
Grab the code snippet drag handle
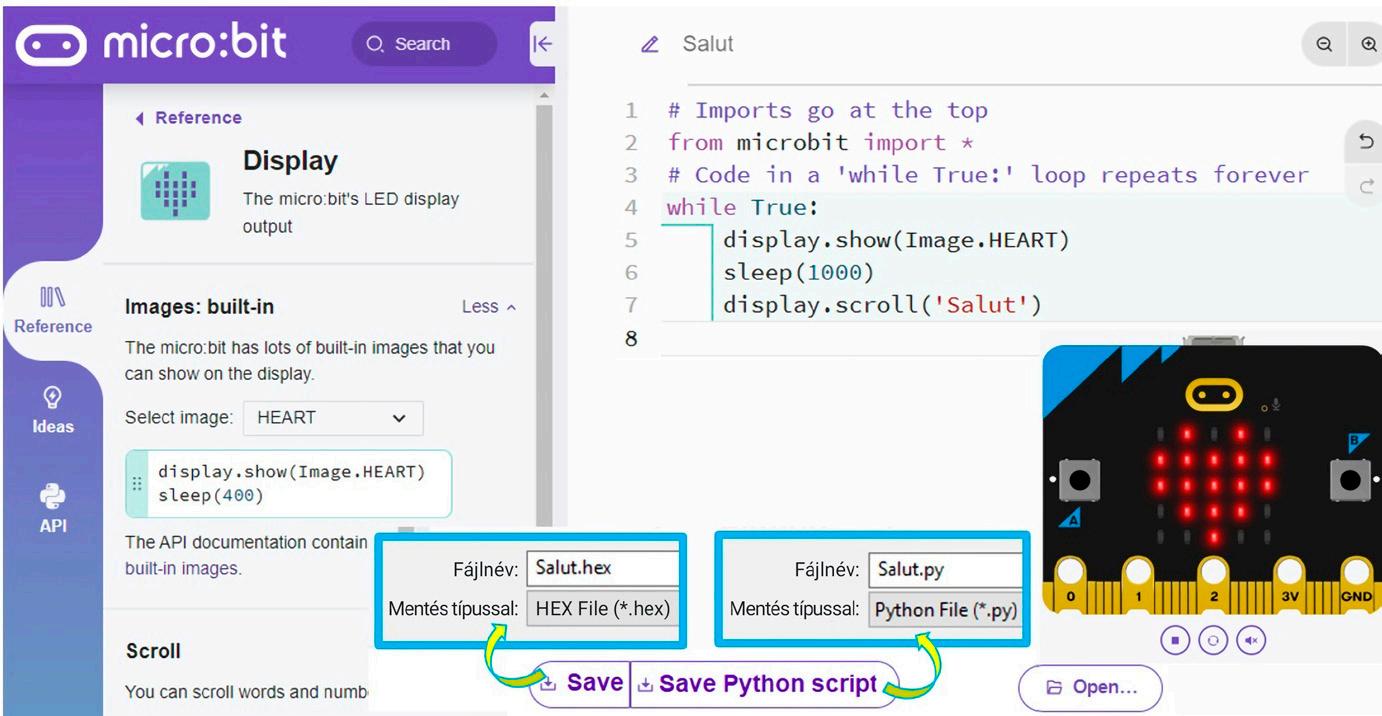click(137, 484)
